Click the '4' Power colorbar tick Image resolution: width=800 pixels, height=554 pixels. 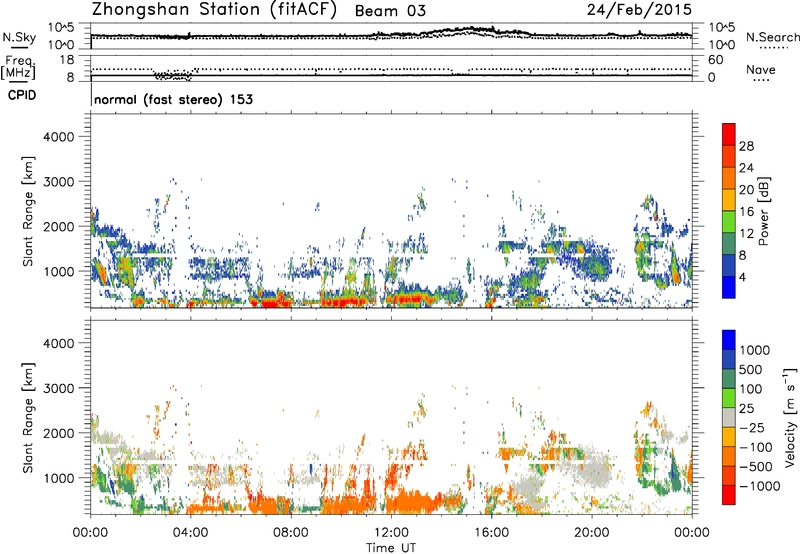(743, 278)
